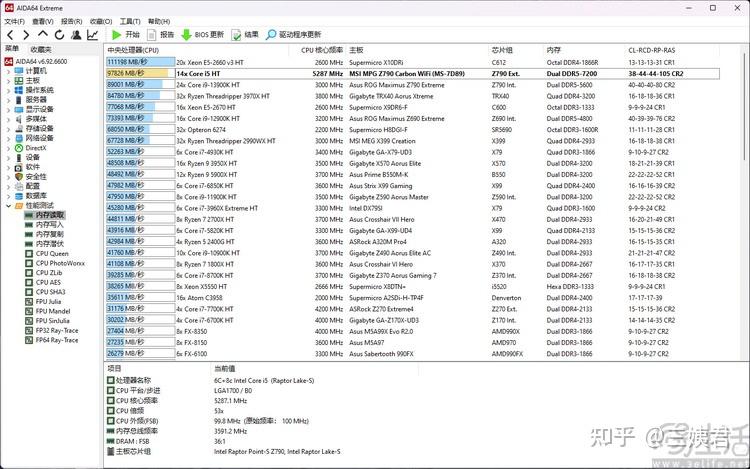This screenshot has width=750, height=469.
Task: Open the 文件(F) menu
Action: pos(14,22)
